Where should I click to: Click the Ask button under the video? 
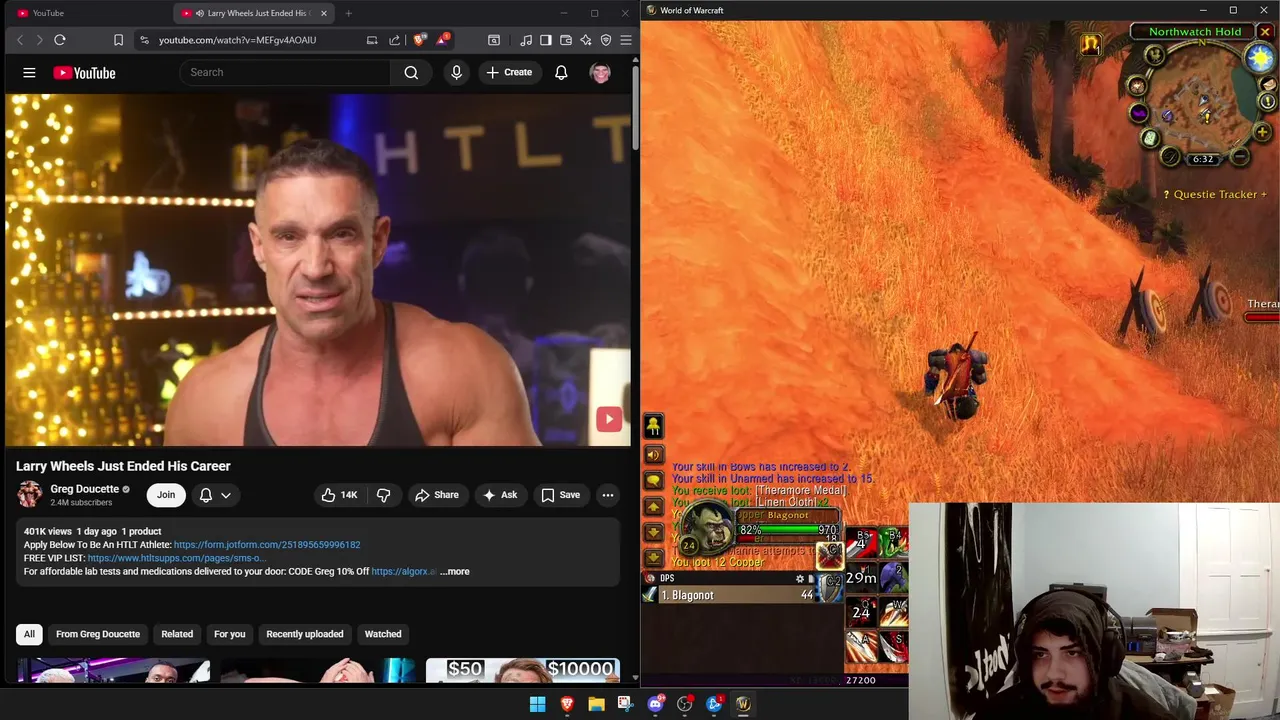click(x=500, y=495)
